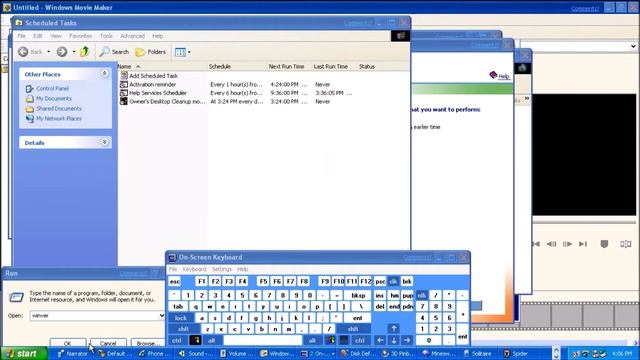Click the tab key on keyboard
This screenshot has height=360, width=640.
tap(178, 306)
